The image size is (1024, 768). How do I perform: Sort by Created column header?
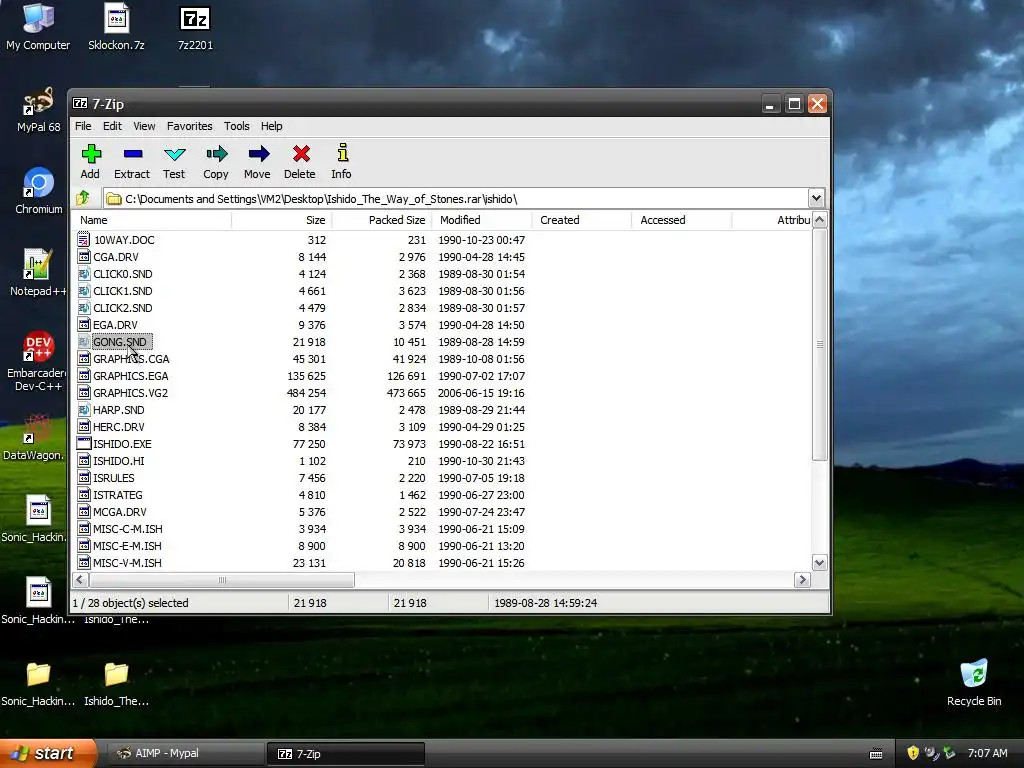[582, 220]
